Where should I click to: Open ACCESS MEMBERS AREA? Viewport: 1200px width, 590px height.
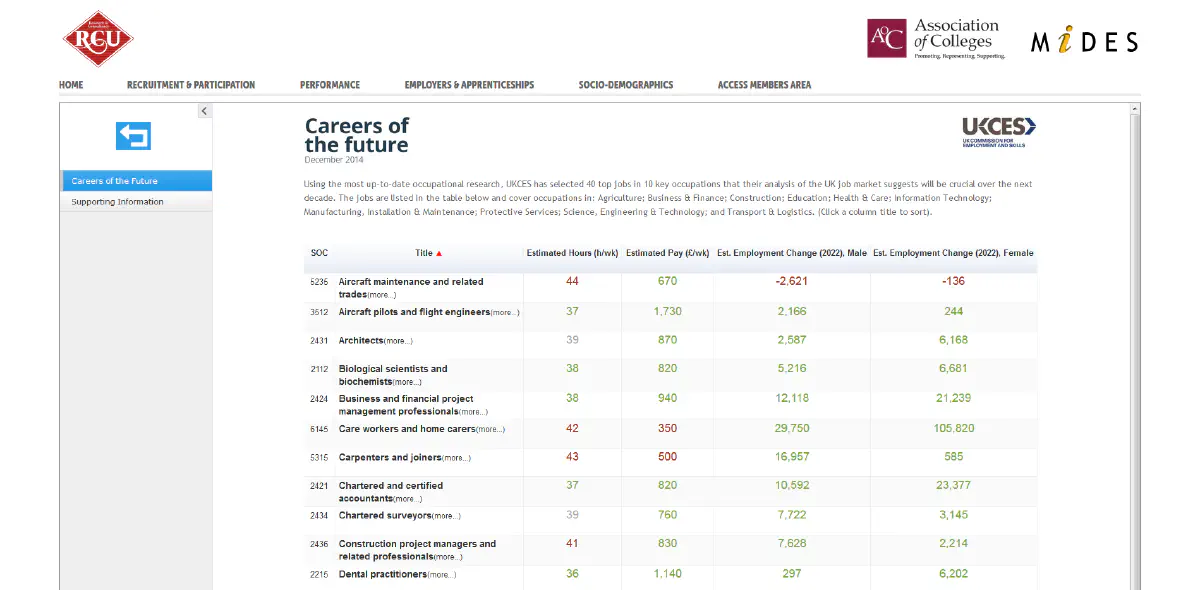coord(763,85)
